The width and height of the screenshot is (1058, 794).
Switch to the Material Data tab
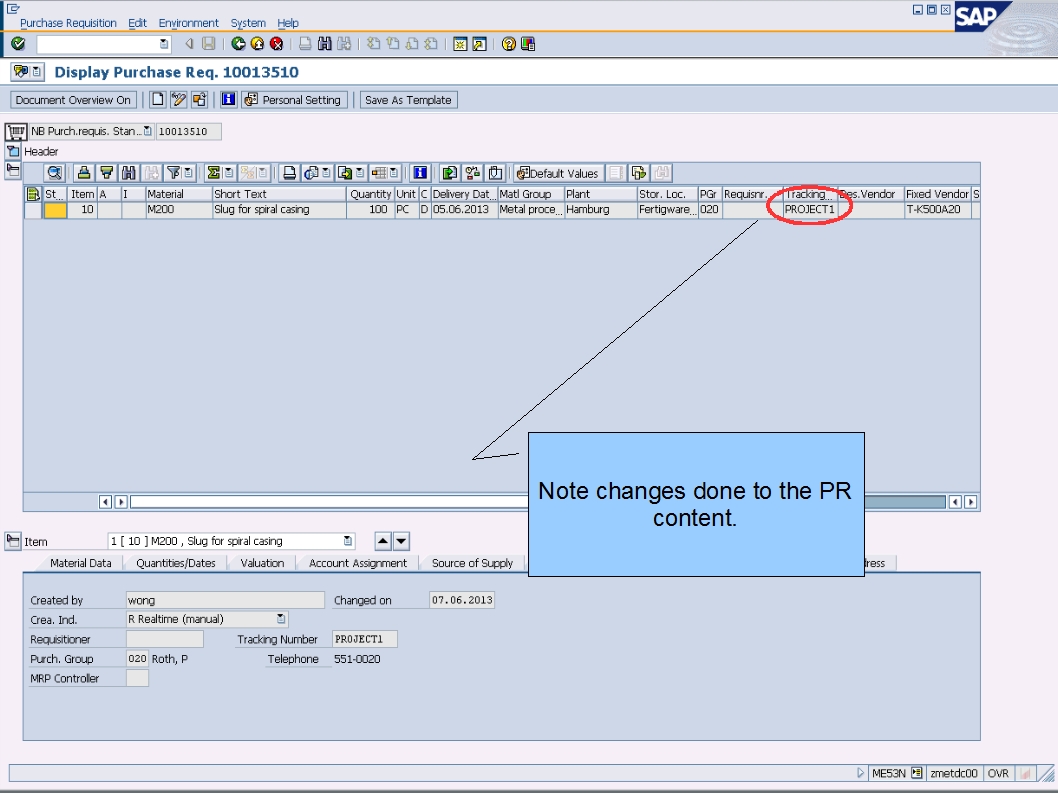tap(80, 563)
